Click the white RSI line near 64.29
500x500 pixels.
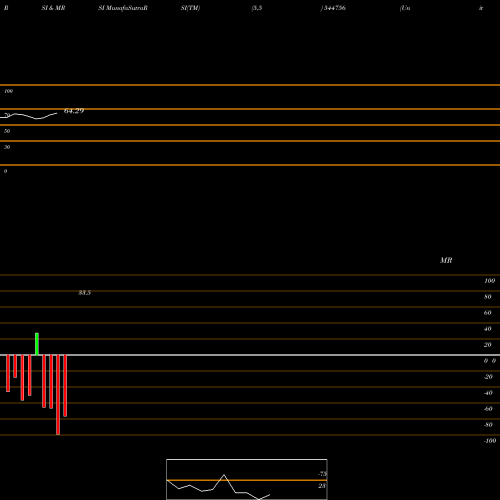click(x=30, y=116)
